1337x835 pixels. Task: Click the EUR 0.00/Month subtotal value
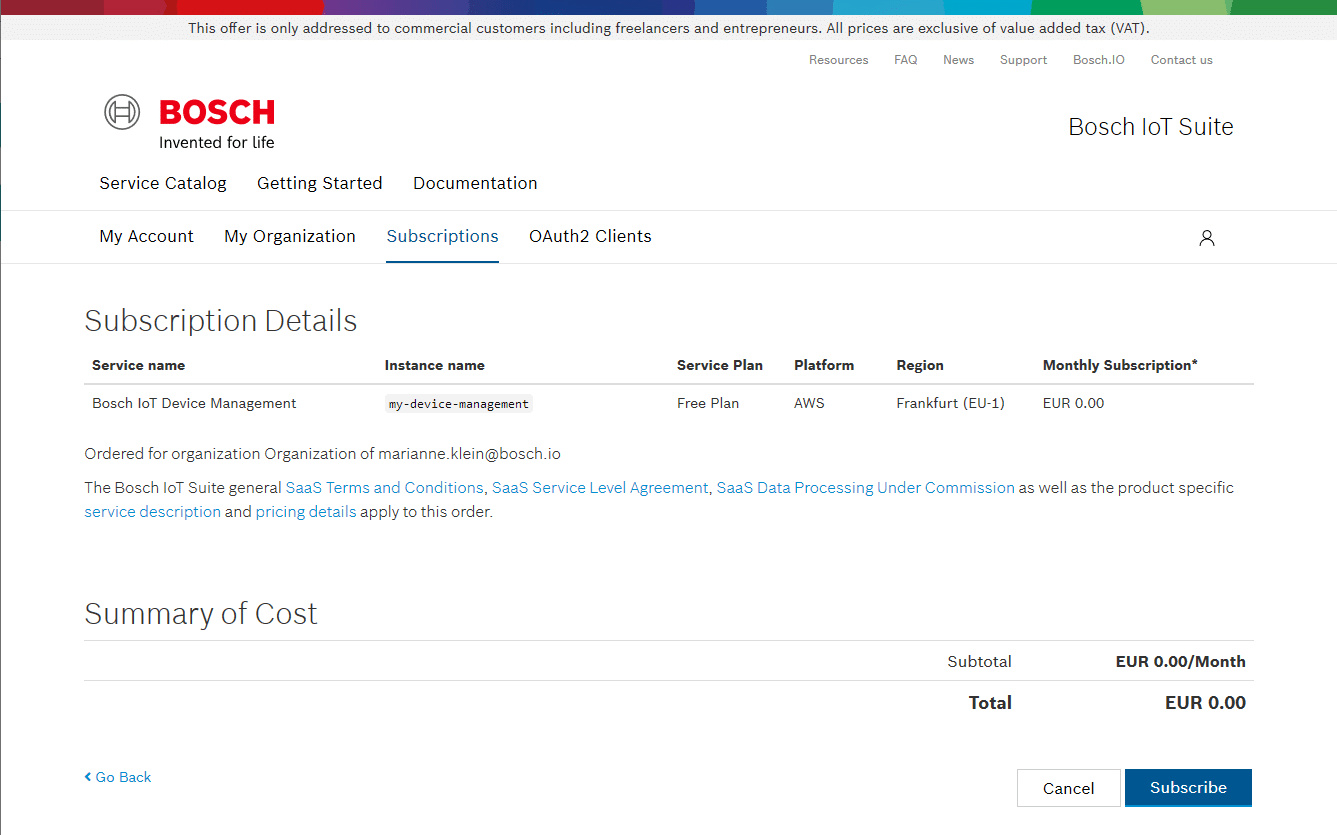(x=1181, y=661)
